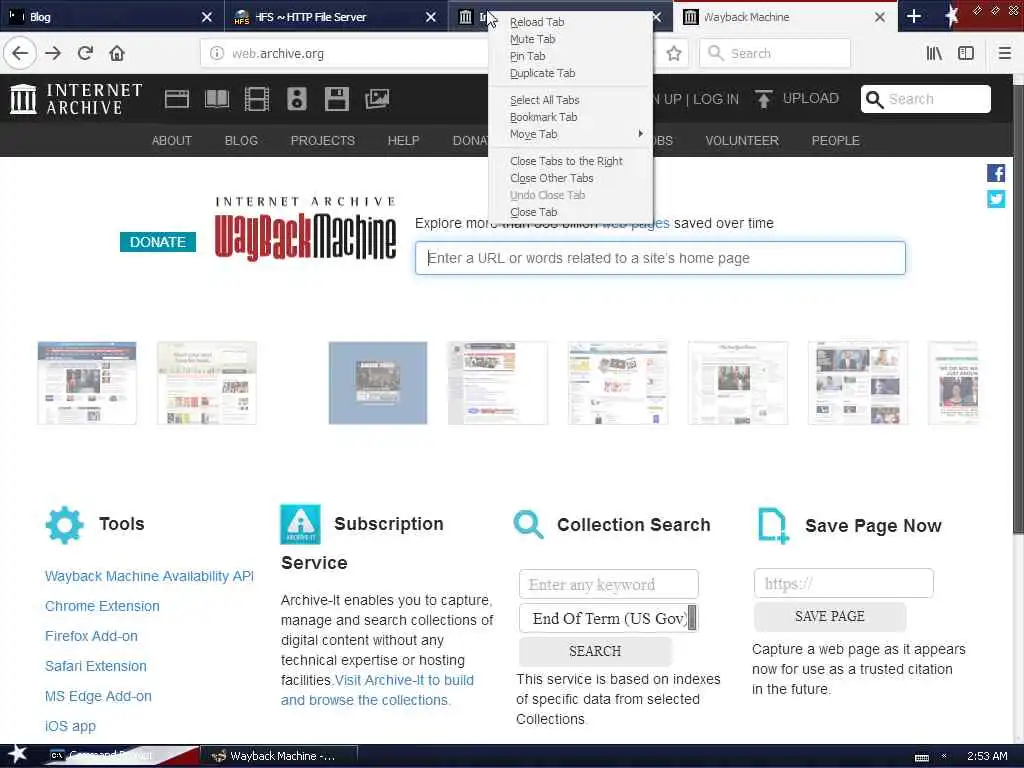Focus the Wayback URL search field
Viewport: 1024px width, 768px height.
(660, 258)
